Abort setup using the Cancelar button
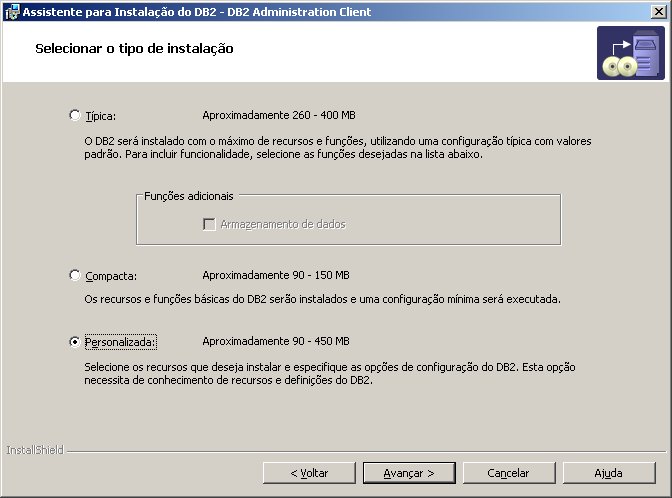This screenshot has height=498, width=672. [x=509, y=473]
